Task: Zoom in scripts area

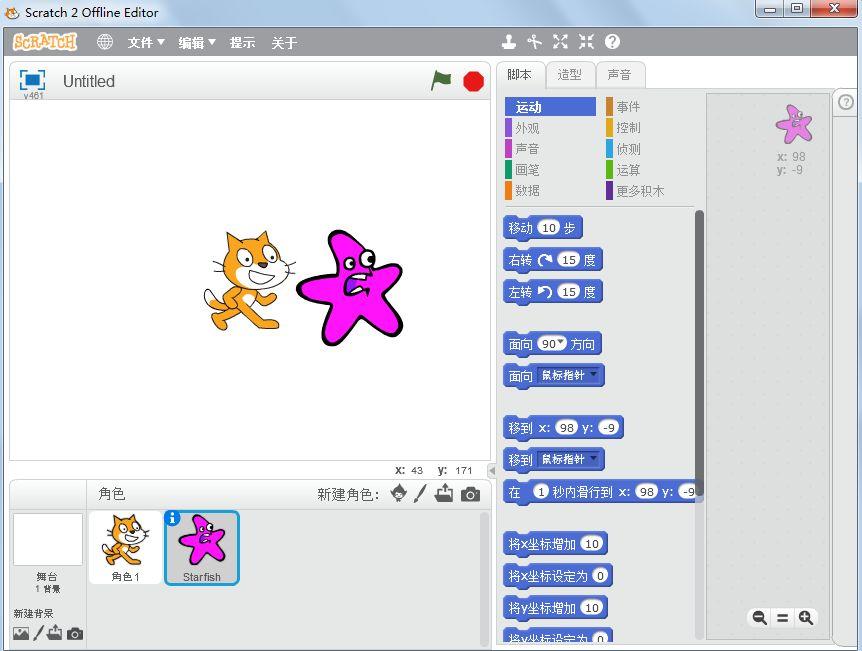Action: pyautogui.click(x=806, y=617)
